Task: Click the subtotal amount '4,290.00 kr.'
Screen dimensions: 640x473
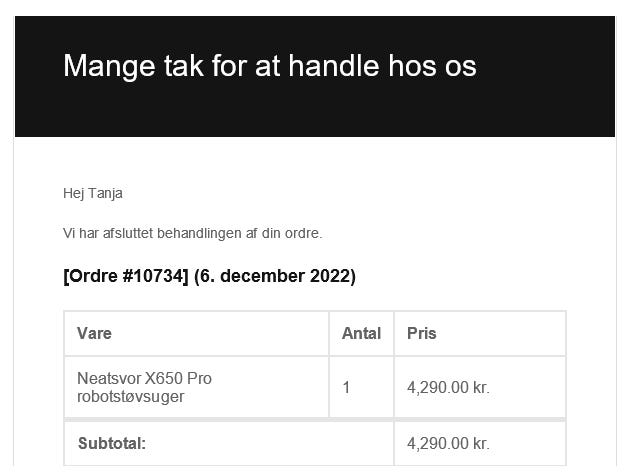Action: (448, 443)
